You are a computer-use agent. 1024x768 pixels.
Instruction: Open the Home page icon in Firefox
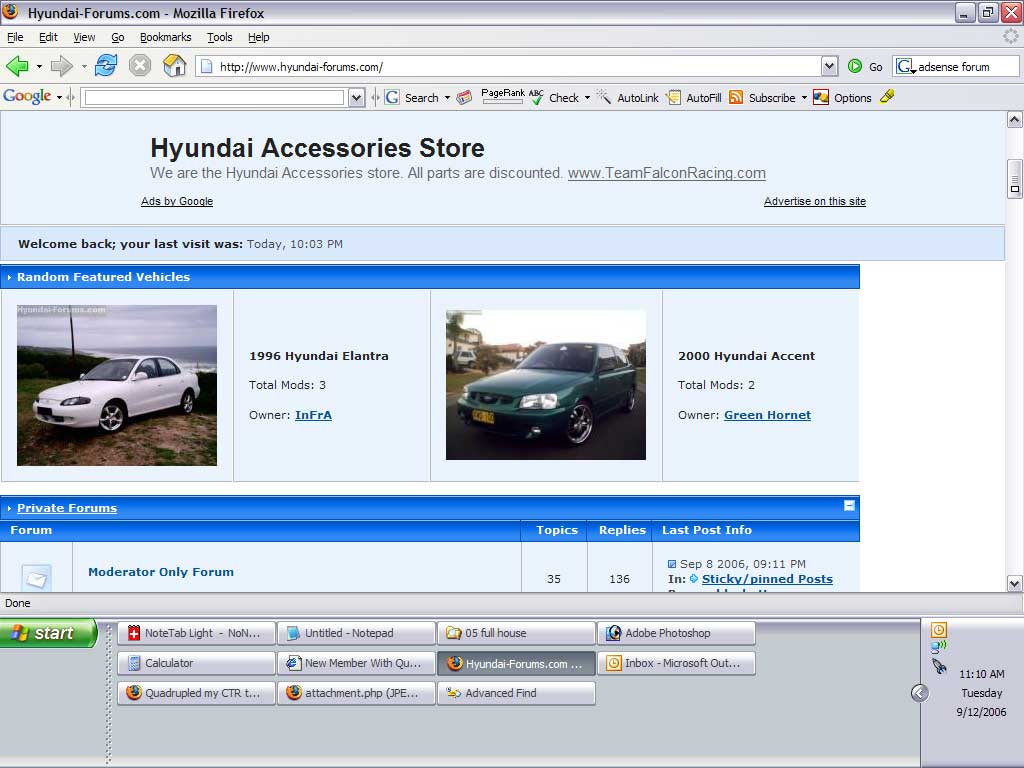174,65
